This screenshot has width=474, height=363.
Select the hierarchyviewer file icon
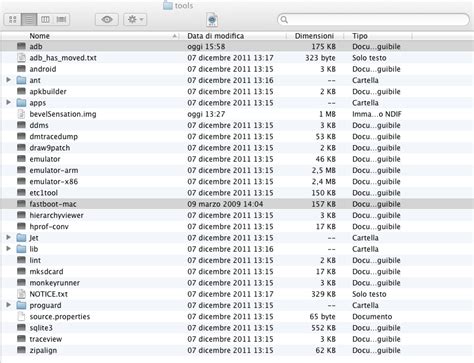pyautogui.click(x=21, y=215)
